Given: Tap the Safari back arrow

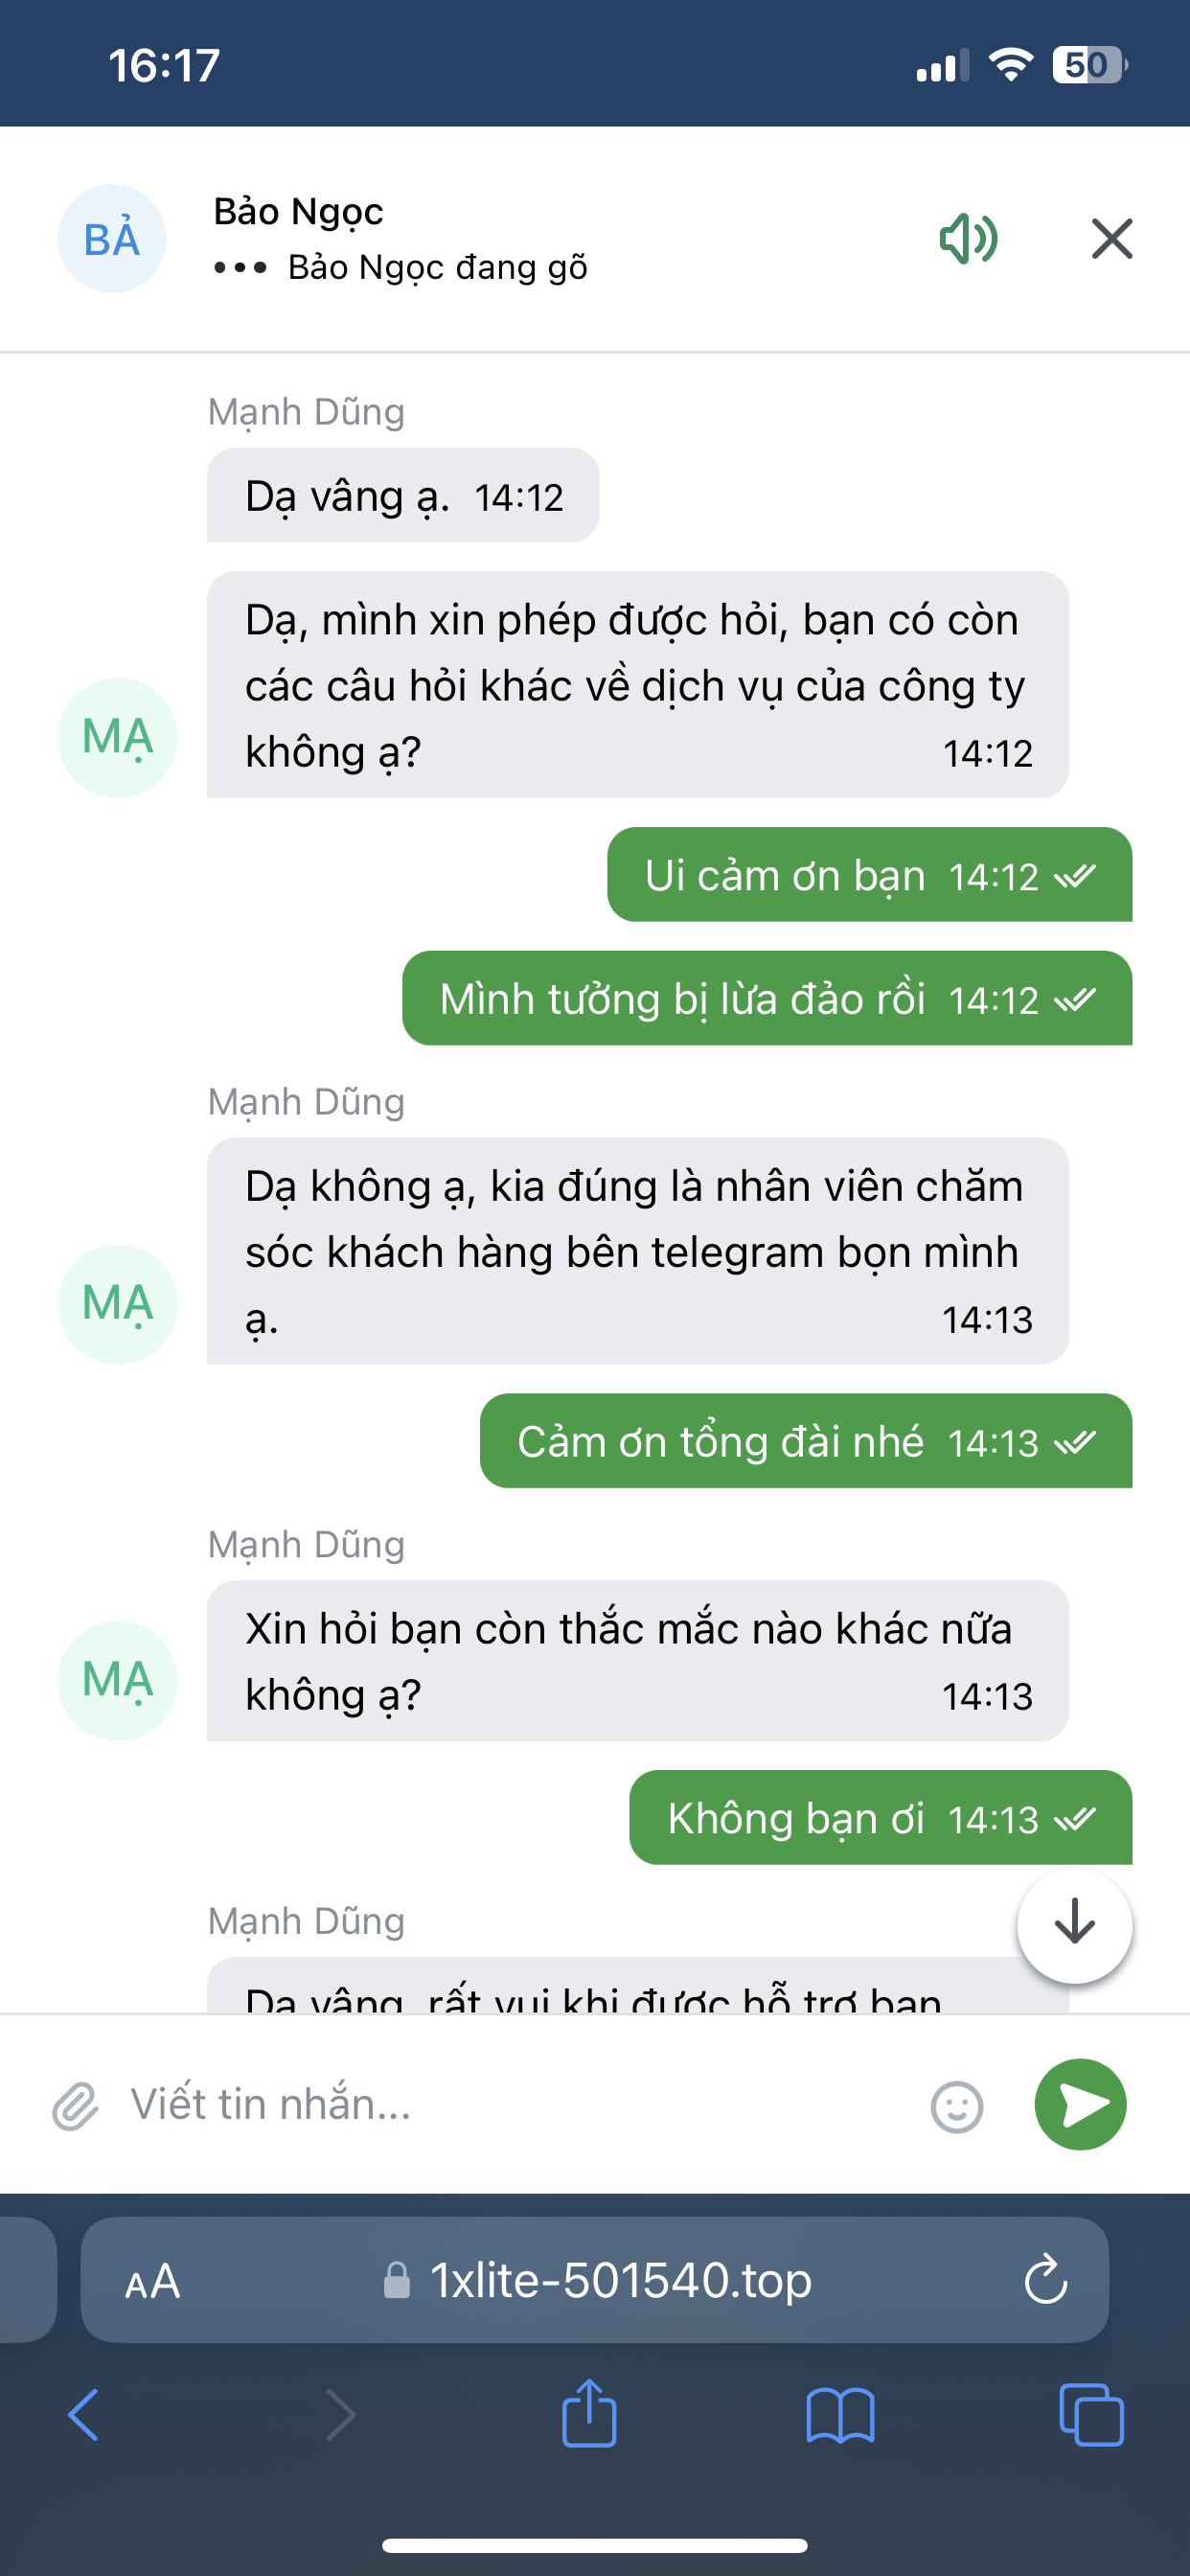Looking at the screenshot, I should [84, 2415].
